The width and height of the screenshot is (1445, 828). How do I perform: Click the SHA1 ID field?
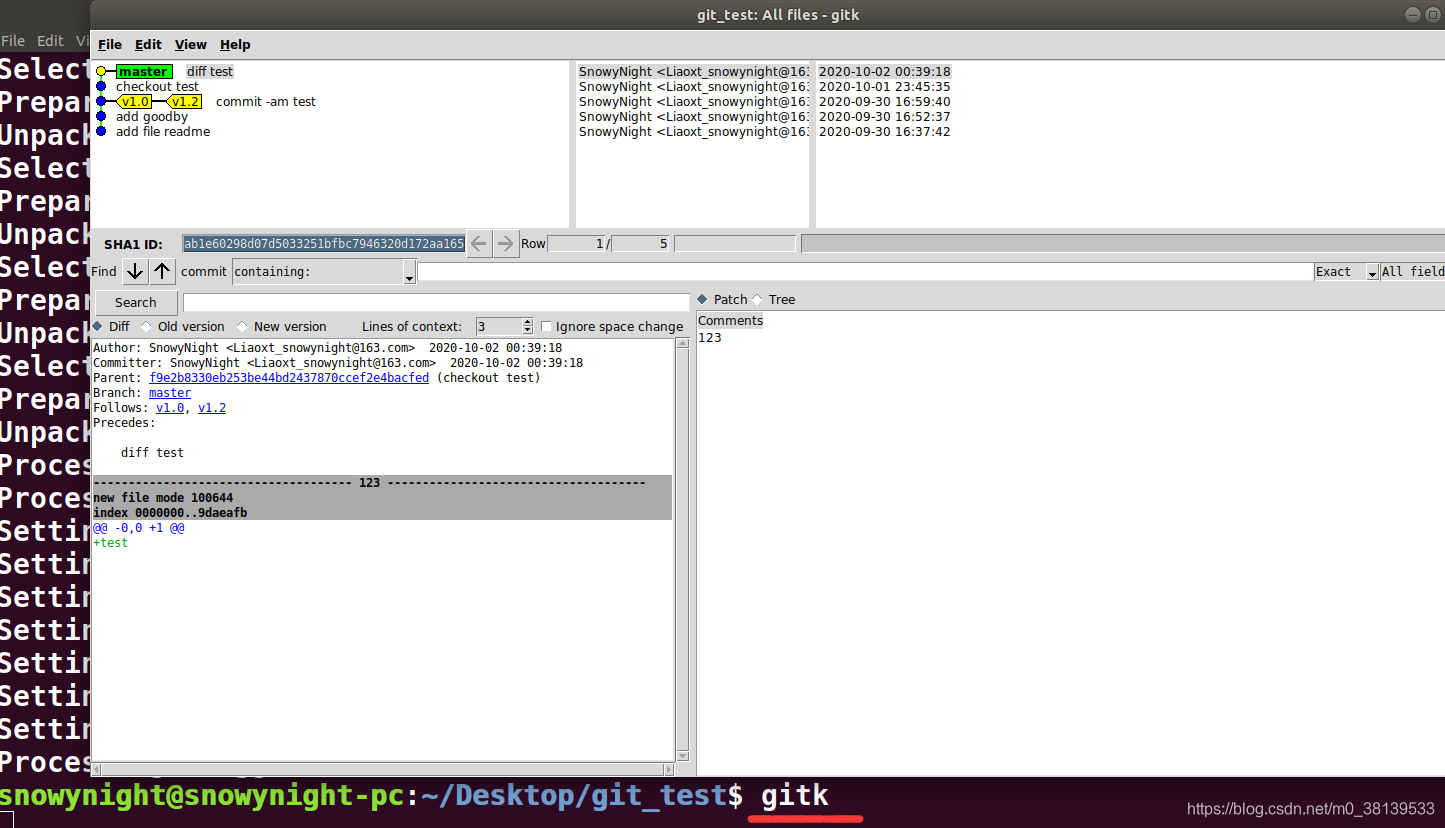pos(324,244)
